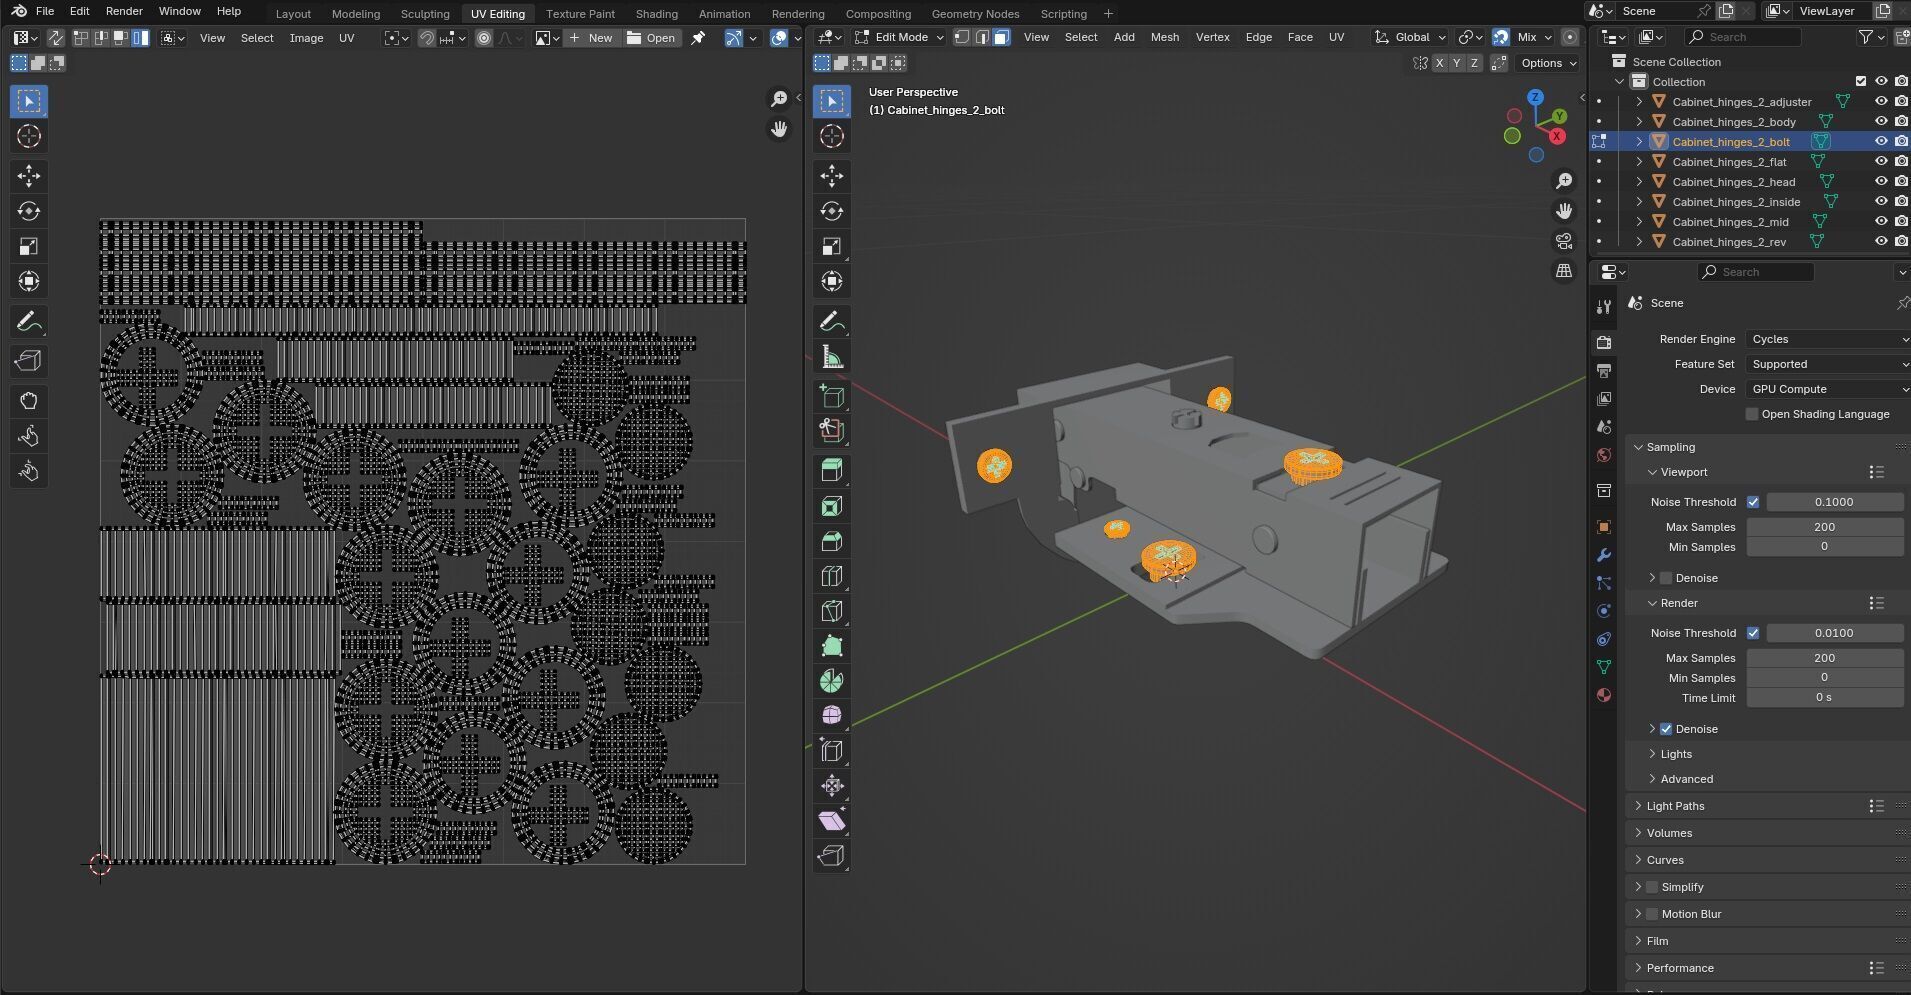Hide Cabinet_hinges_2_body in viewport

click(x=1880, y=122)
